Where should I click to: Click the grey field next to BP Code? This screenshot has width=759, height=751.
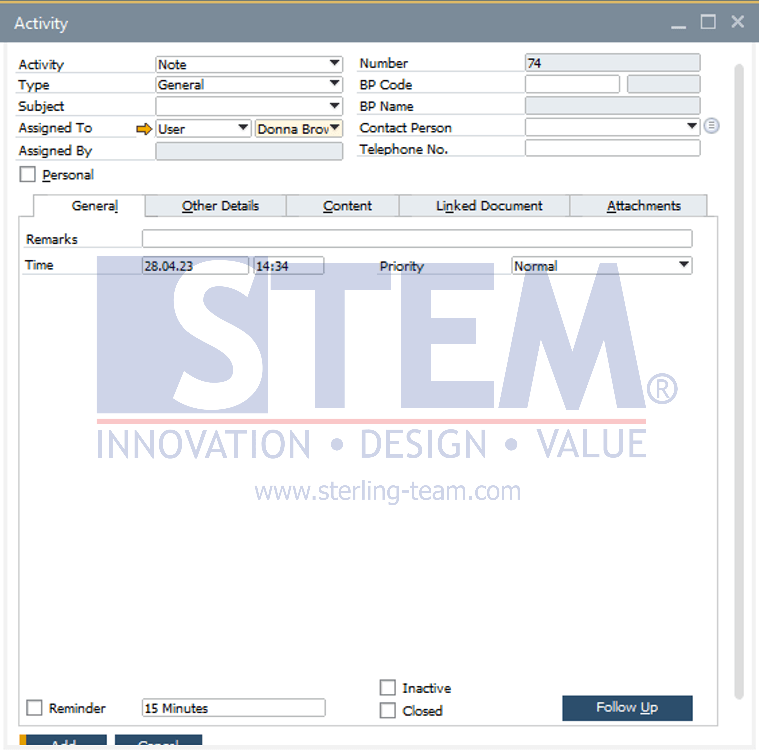(663, 84)
